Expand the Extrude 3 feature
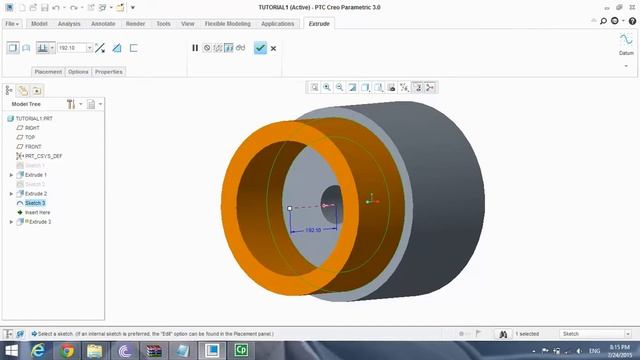640x360 pixels. tap(11, 222)
